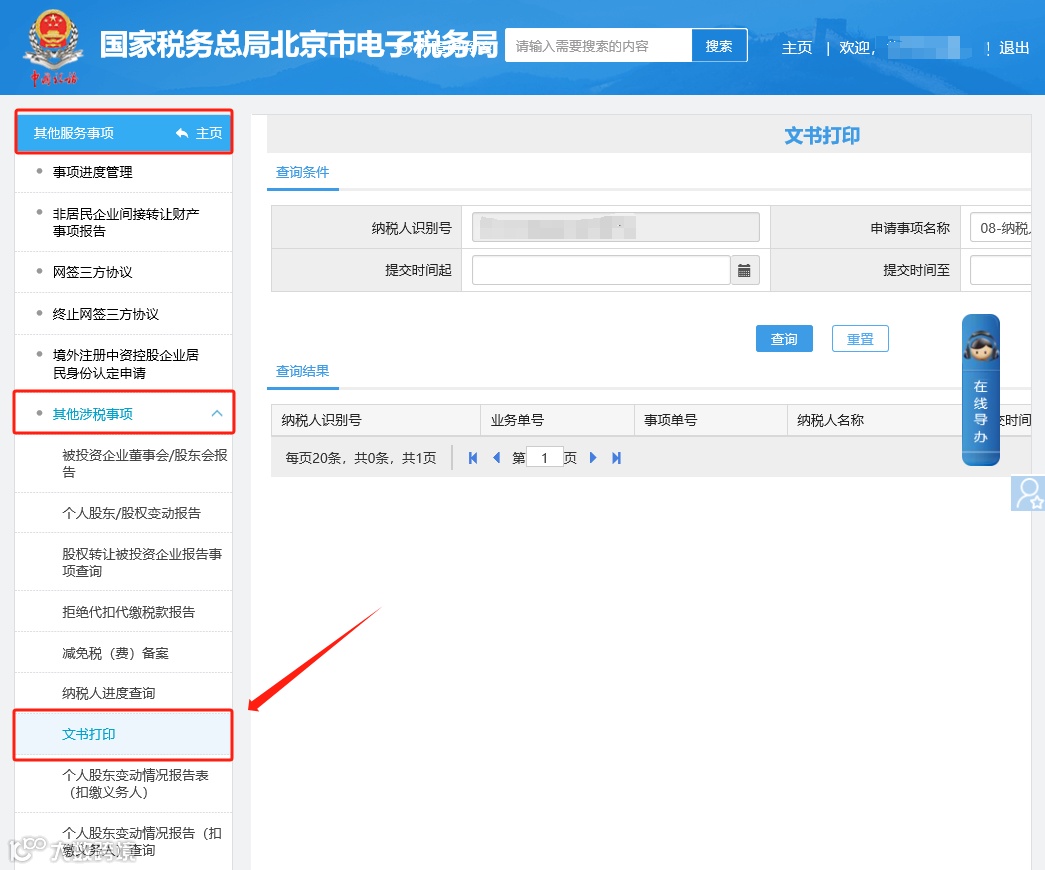1045x870 pixels.
Task: Click the 每页20条，共0条，共1页 text
Action: [x=361, y=458]
